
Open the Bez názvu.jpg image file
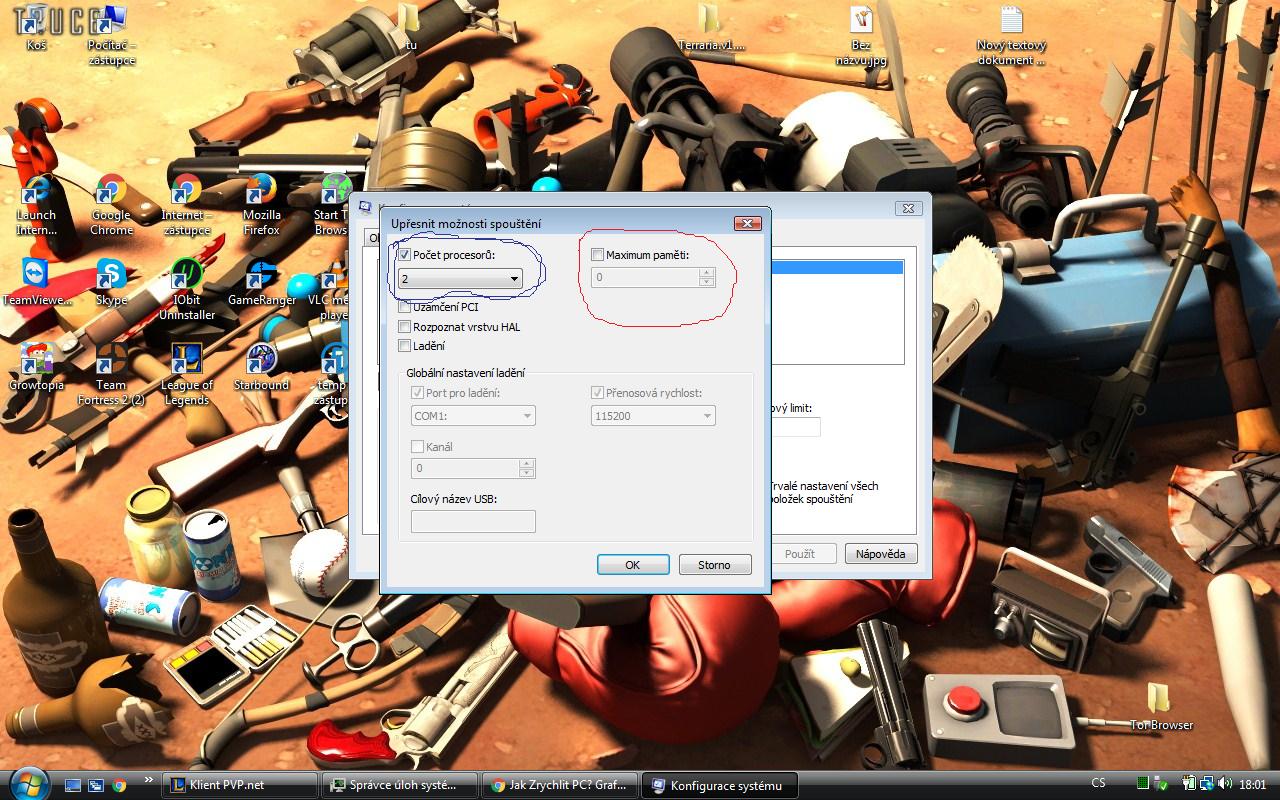tap(861, 34)
